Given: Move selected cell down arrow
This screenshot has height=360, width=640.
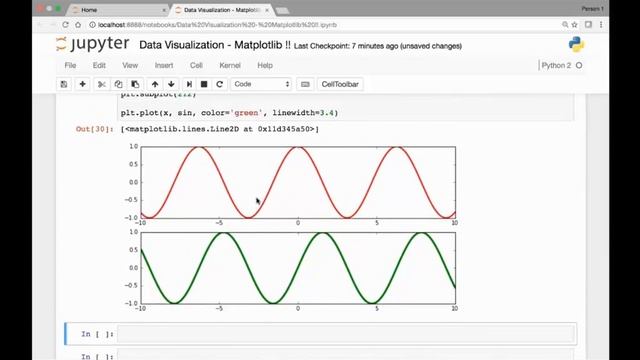Looking at the screenshot, I should click(171, 84).
